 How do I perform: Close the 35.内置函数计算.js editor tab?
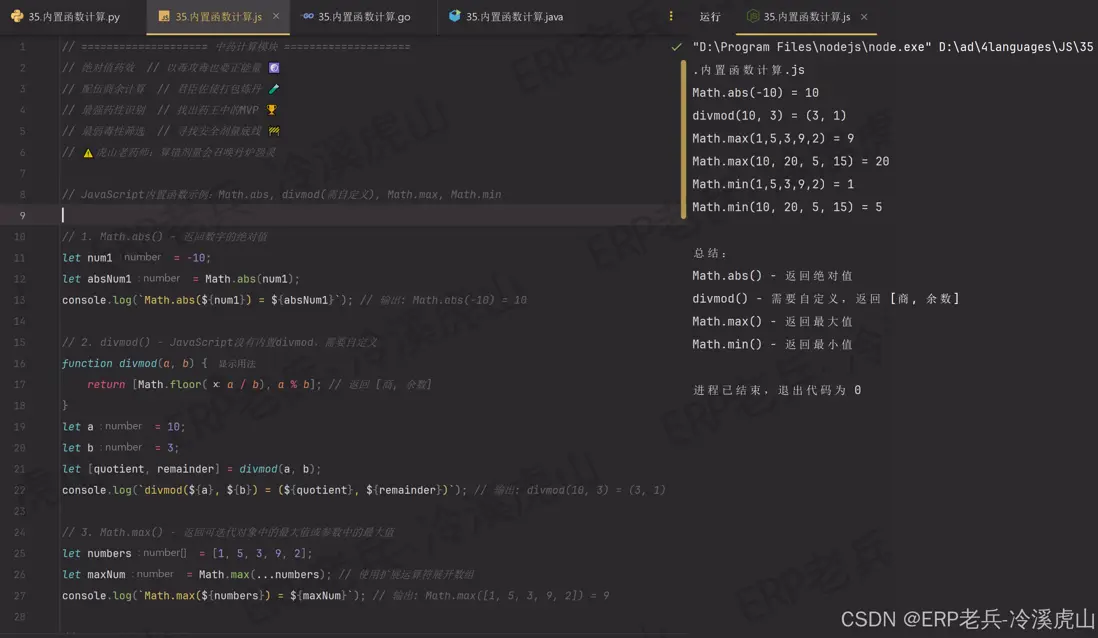point(276,16)
